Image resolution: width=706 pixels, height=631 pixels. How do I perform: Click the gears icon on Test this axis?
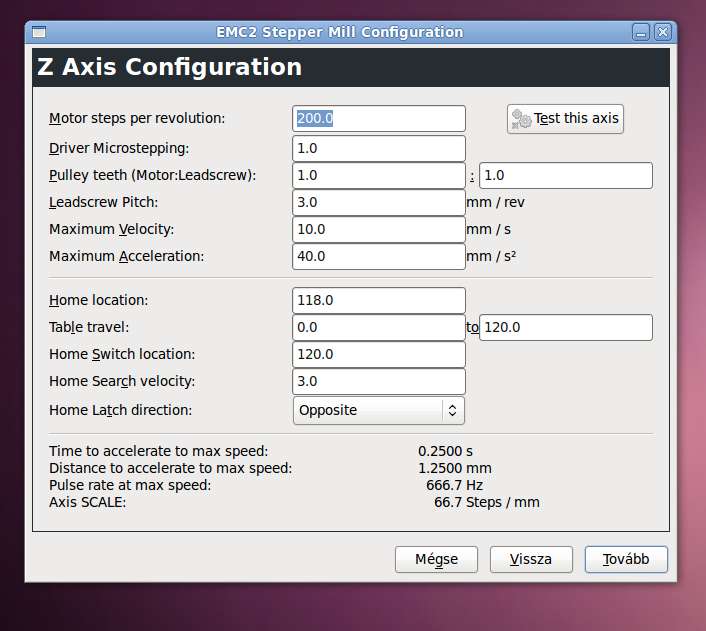(521, 119)
